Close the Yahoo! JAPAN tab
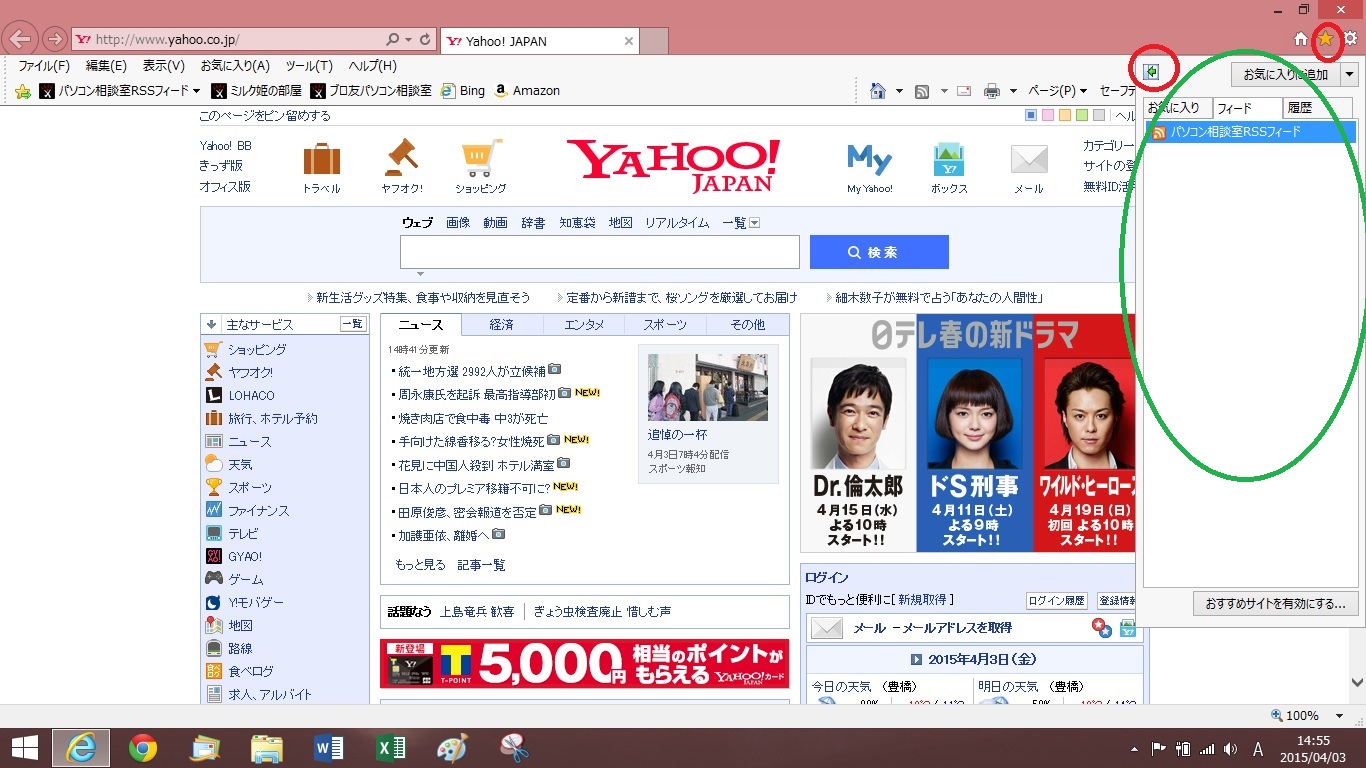This screenshot has height=768, width=1366. 629,41
